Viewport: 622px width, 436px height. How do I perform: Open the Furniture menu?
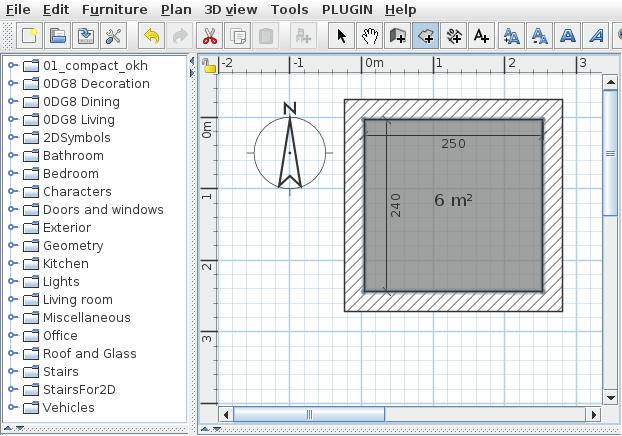tap(115, 10)
